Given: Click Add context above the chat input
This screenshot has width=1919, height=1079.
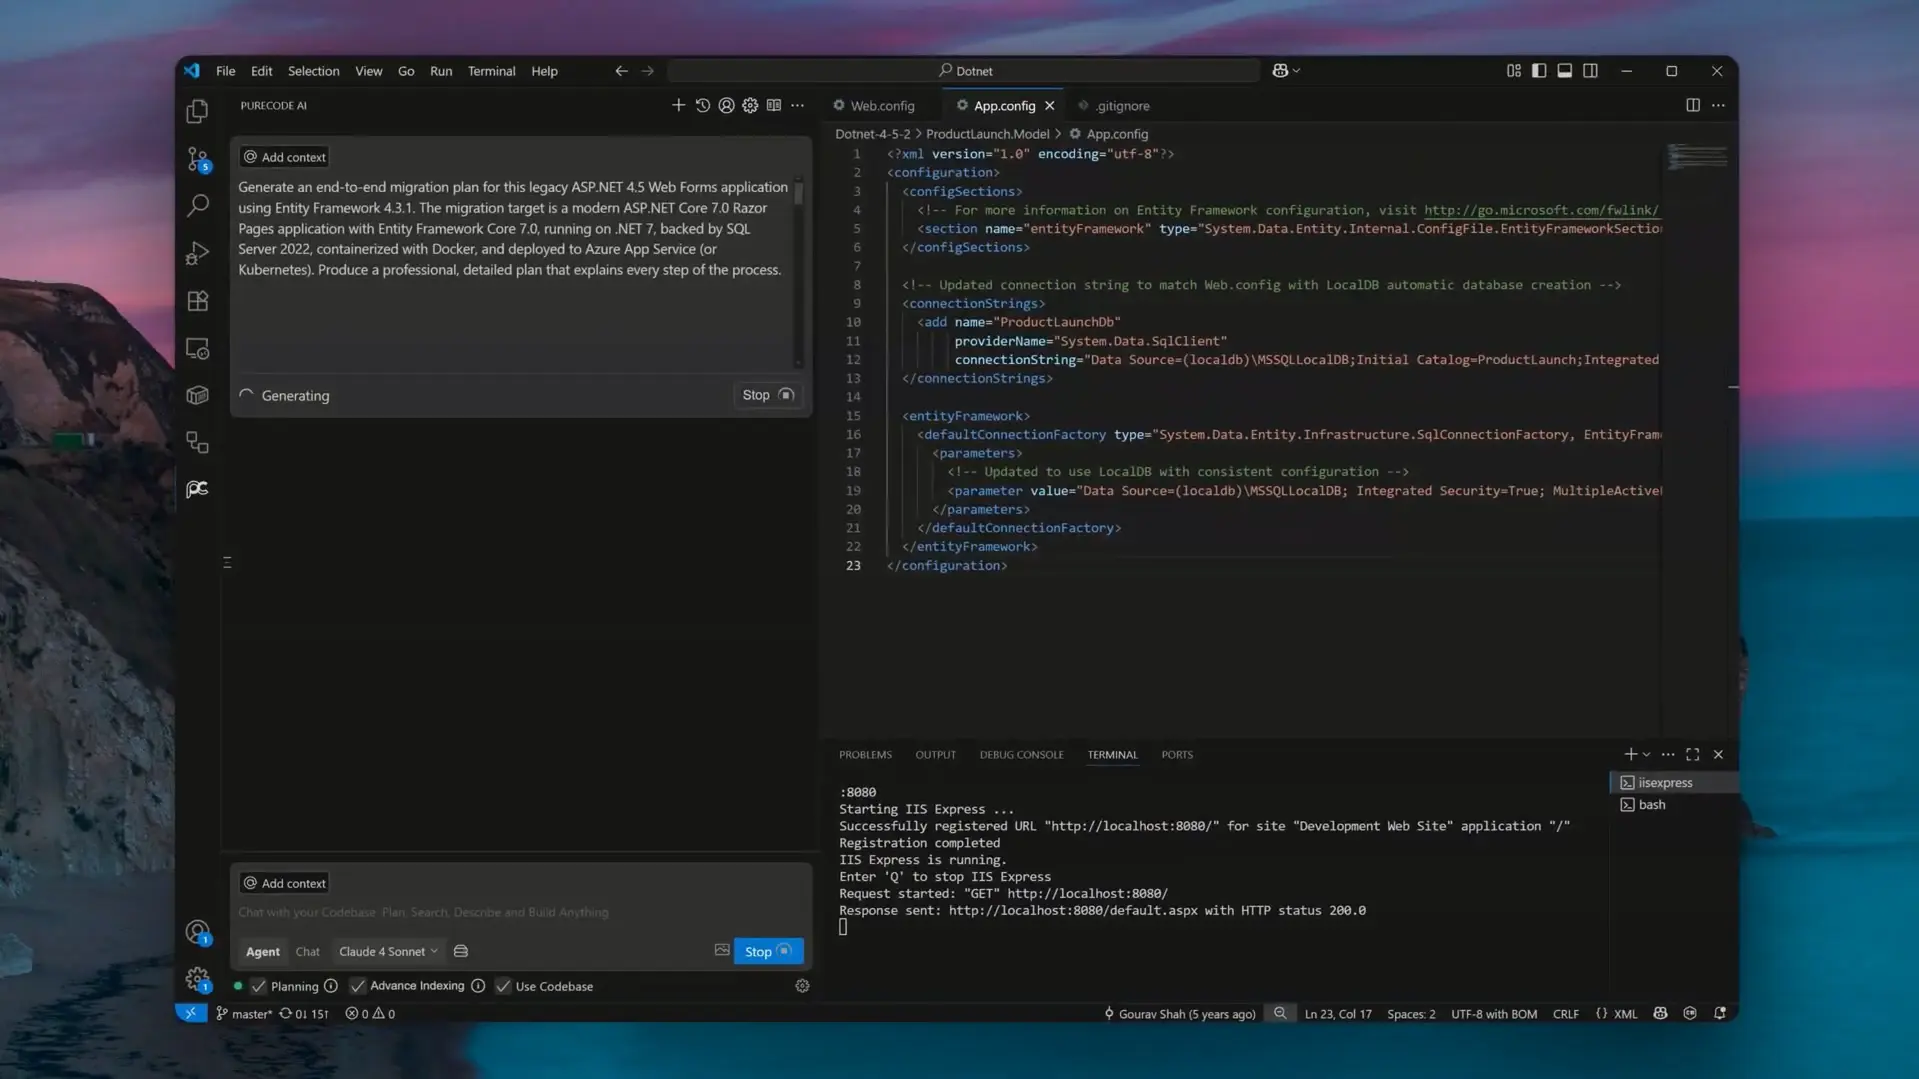Looking at the screenshot, I should (x=285, y=883).
